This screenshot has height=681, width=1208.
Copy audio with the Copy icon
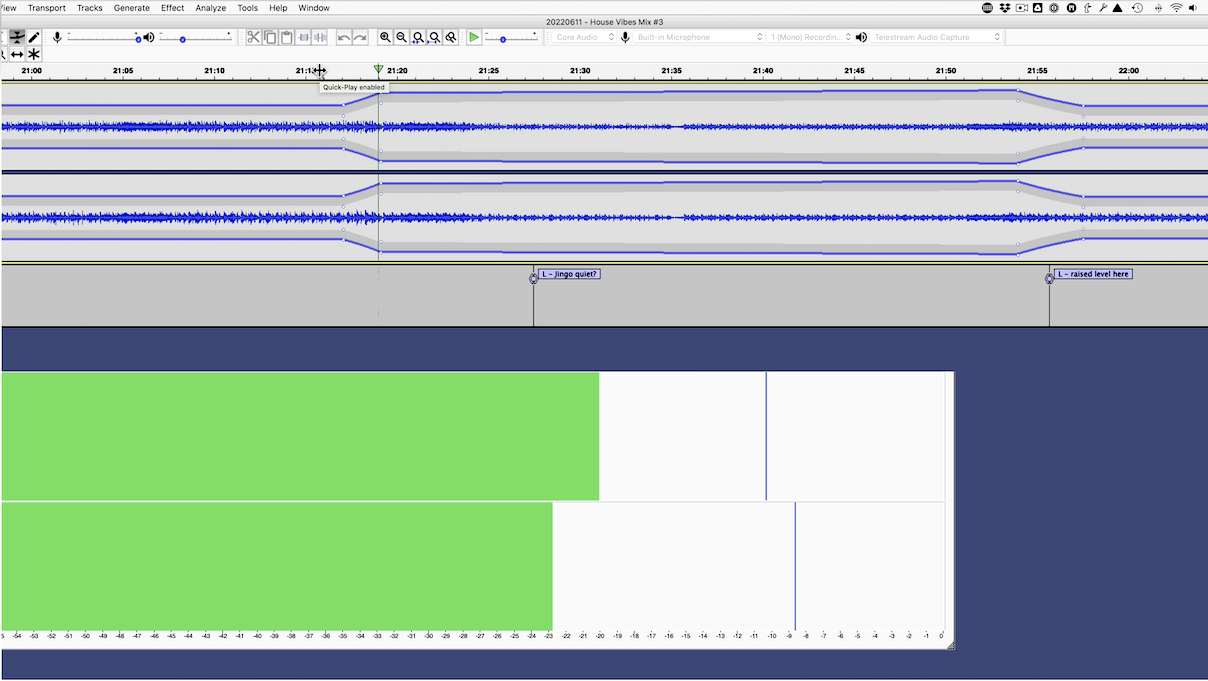coord(270,37)
